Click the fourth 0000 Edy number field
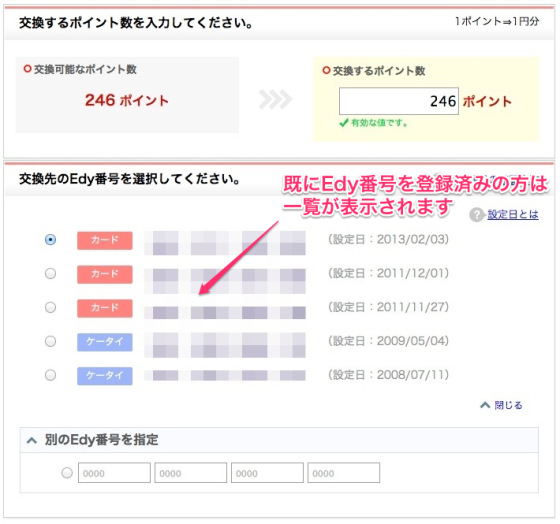The height and width of the screenshot is (524, 560). coord(344,473)
